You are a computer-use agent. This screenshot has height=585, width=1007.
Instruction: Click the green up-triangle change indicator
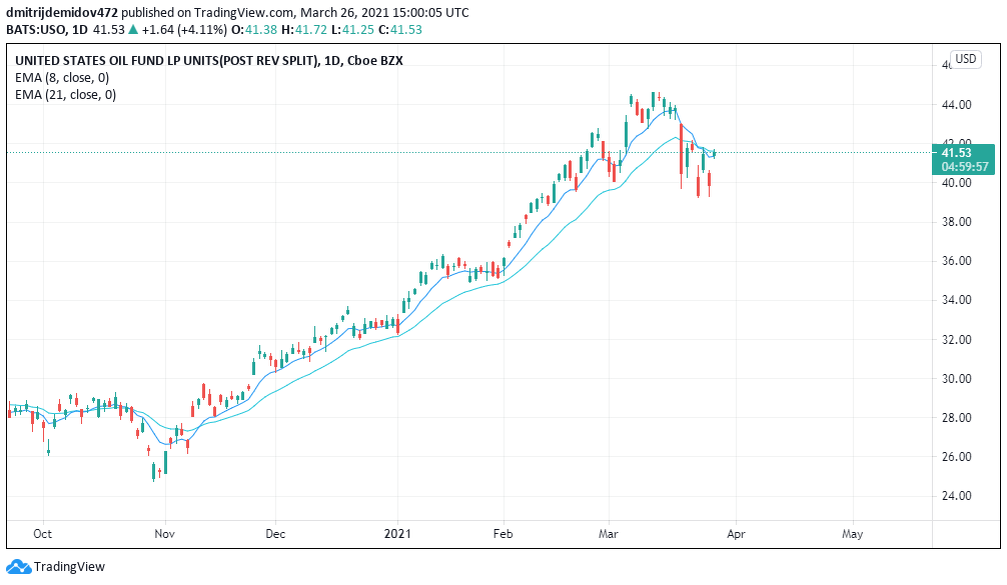[x=133, y=30]
